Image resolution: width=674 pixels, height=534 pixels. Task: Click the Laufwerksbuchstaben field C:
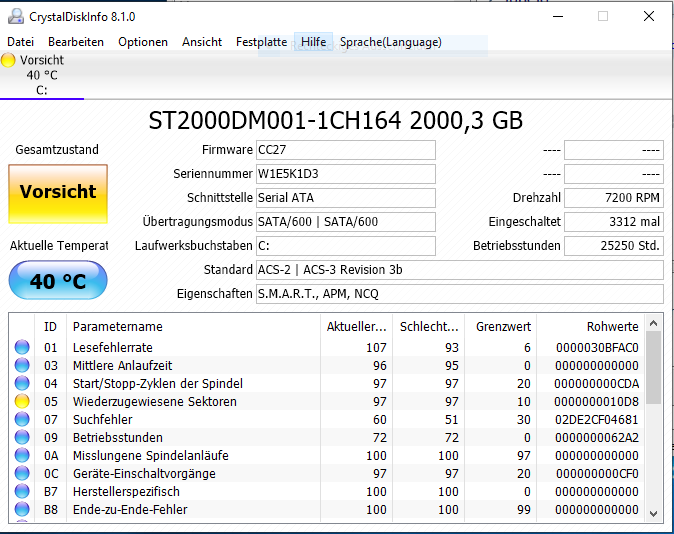[x=346, y=246]
